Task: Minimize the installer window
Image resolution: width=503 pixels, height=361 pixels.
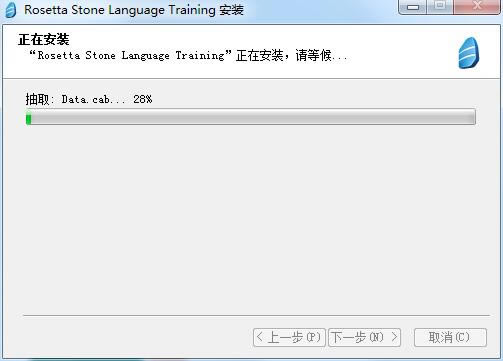Action: [412, 7]
